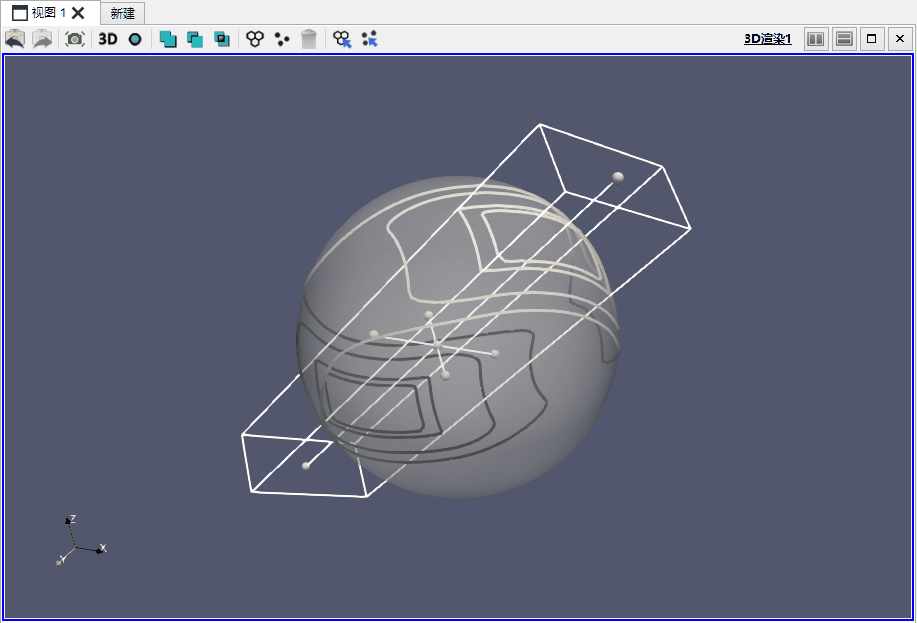Screen dimensions: 917x623
Task: Click the window icon on 视图 1 tab
Action: [20, 13]
